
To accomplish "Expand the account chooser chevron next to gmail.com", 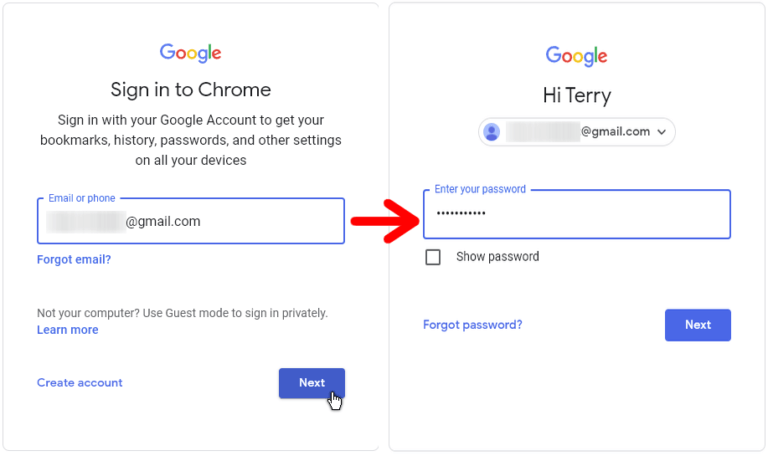I will (x=661, y=132).
